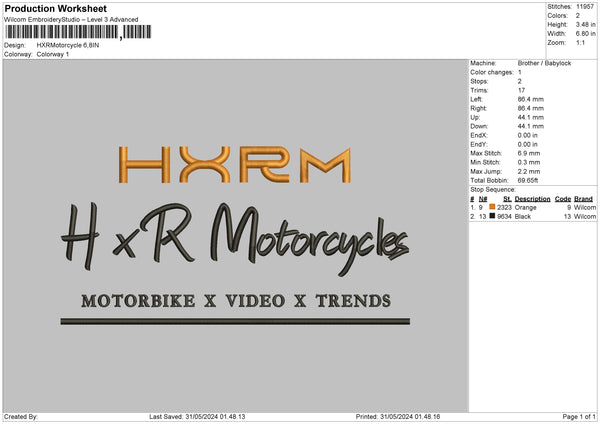Click the Black description in stop 2
600x424 pixels.
tap(523, 217)
